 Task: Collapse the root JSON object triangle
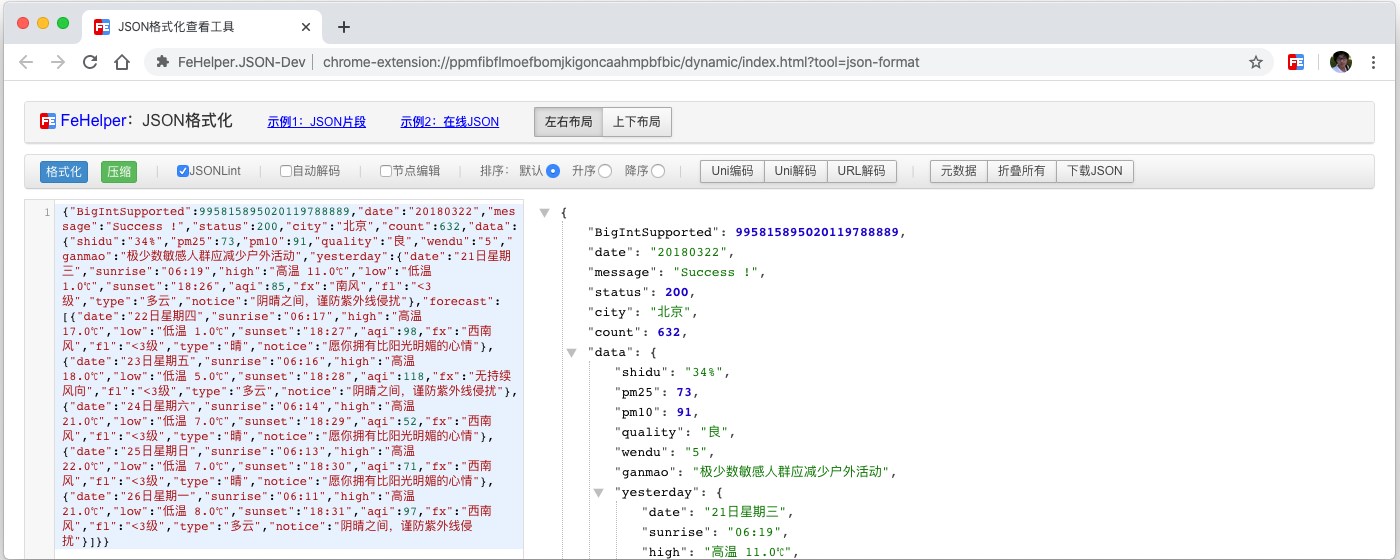tap(545, 213)
